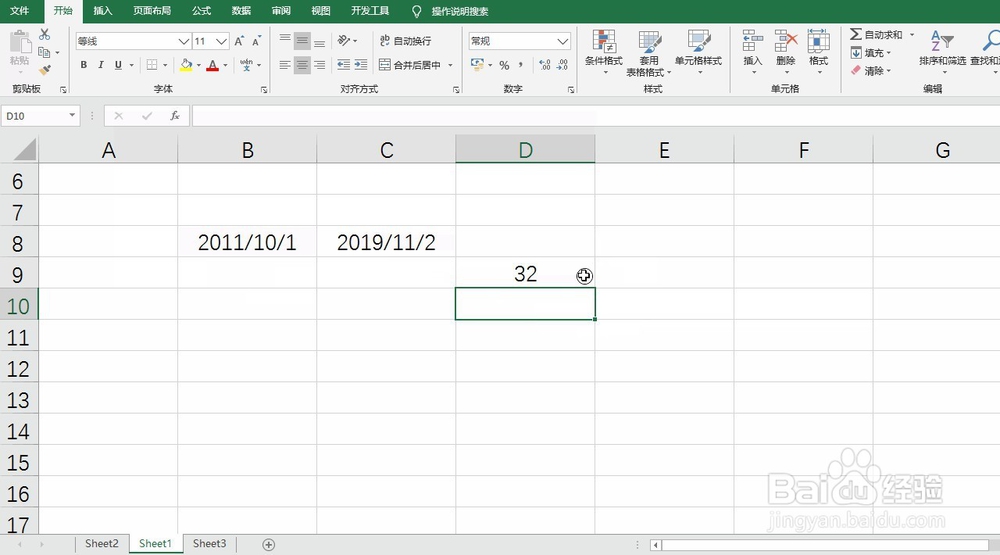Add a new sheet with plus button
The height and width of the screenshot is (555, 1000).
pyautogui.click(x=268, y=545)
